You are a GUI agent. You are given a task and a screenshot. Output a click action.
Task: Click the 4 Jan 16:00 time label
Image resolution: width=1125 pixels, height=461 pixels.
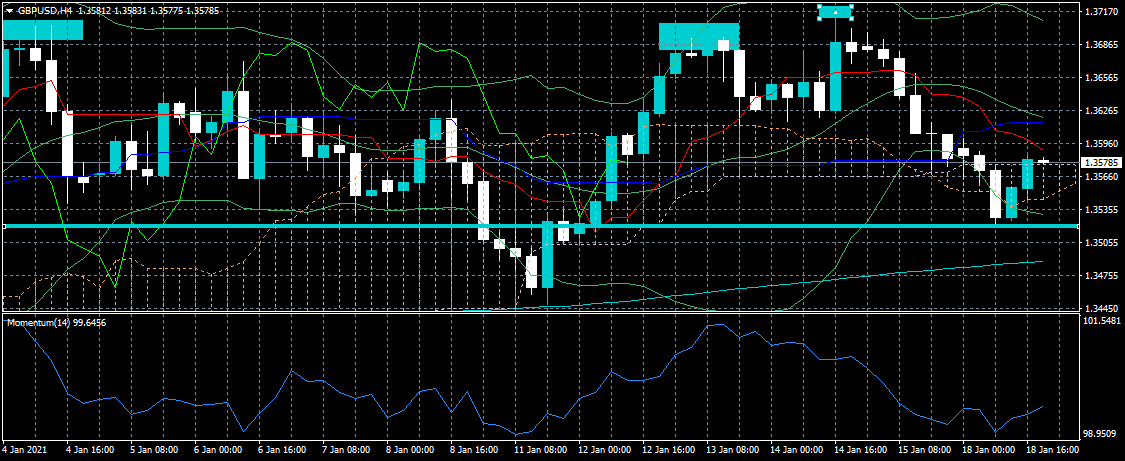pos(90,450)
